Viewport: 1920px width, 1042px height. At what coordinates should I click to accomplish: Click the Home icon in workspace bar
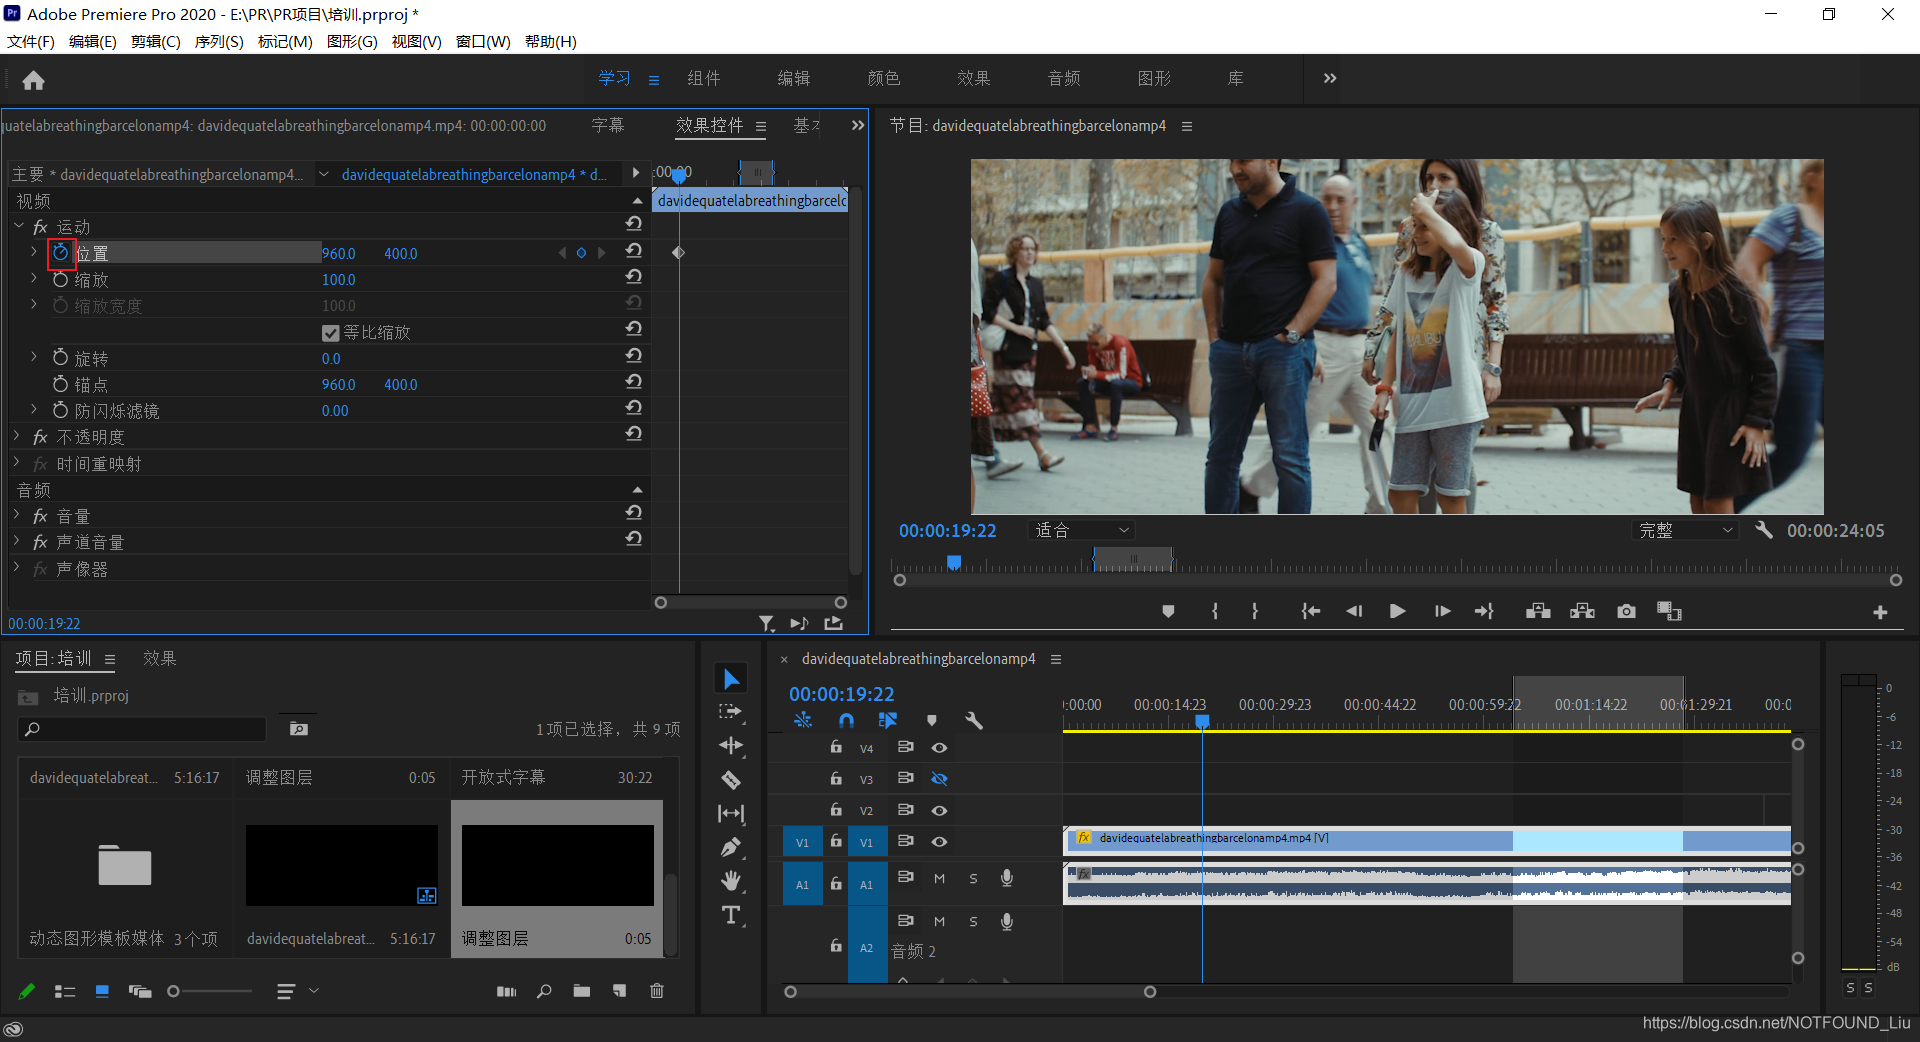pos(33,80)
